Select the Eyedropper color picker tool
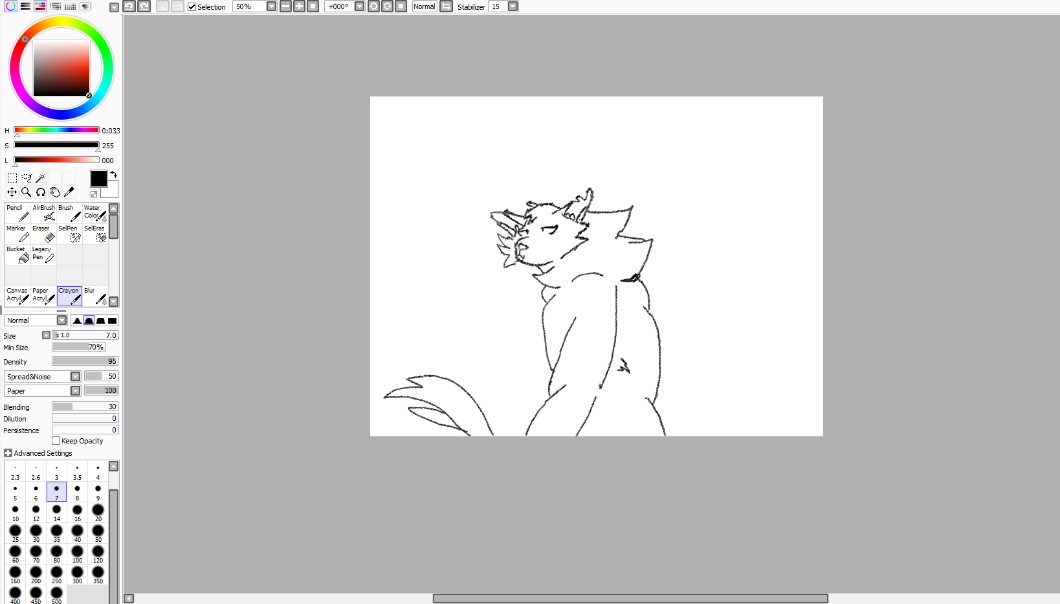Image resolution: width=1060 pixels, height=604 pixels. pyautogui.click(x=69, y=191)
